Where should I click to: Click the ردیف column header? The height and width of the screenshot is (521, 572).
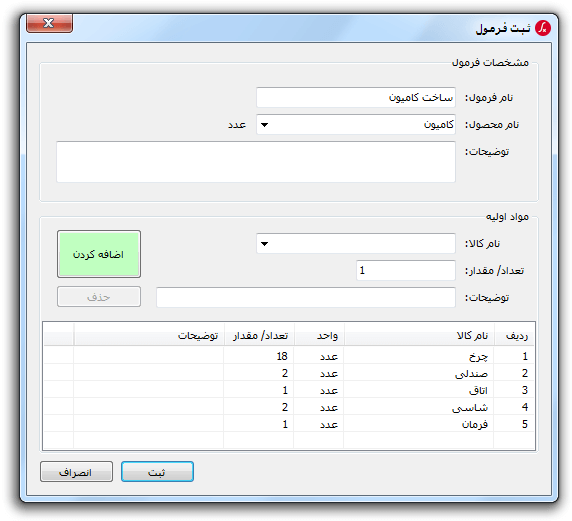pyautogui.click(x=514, y=335)
